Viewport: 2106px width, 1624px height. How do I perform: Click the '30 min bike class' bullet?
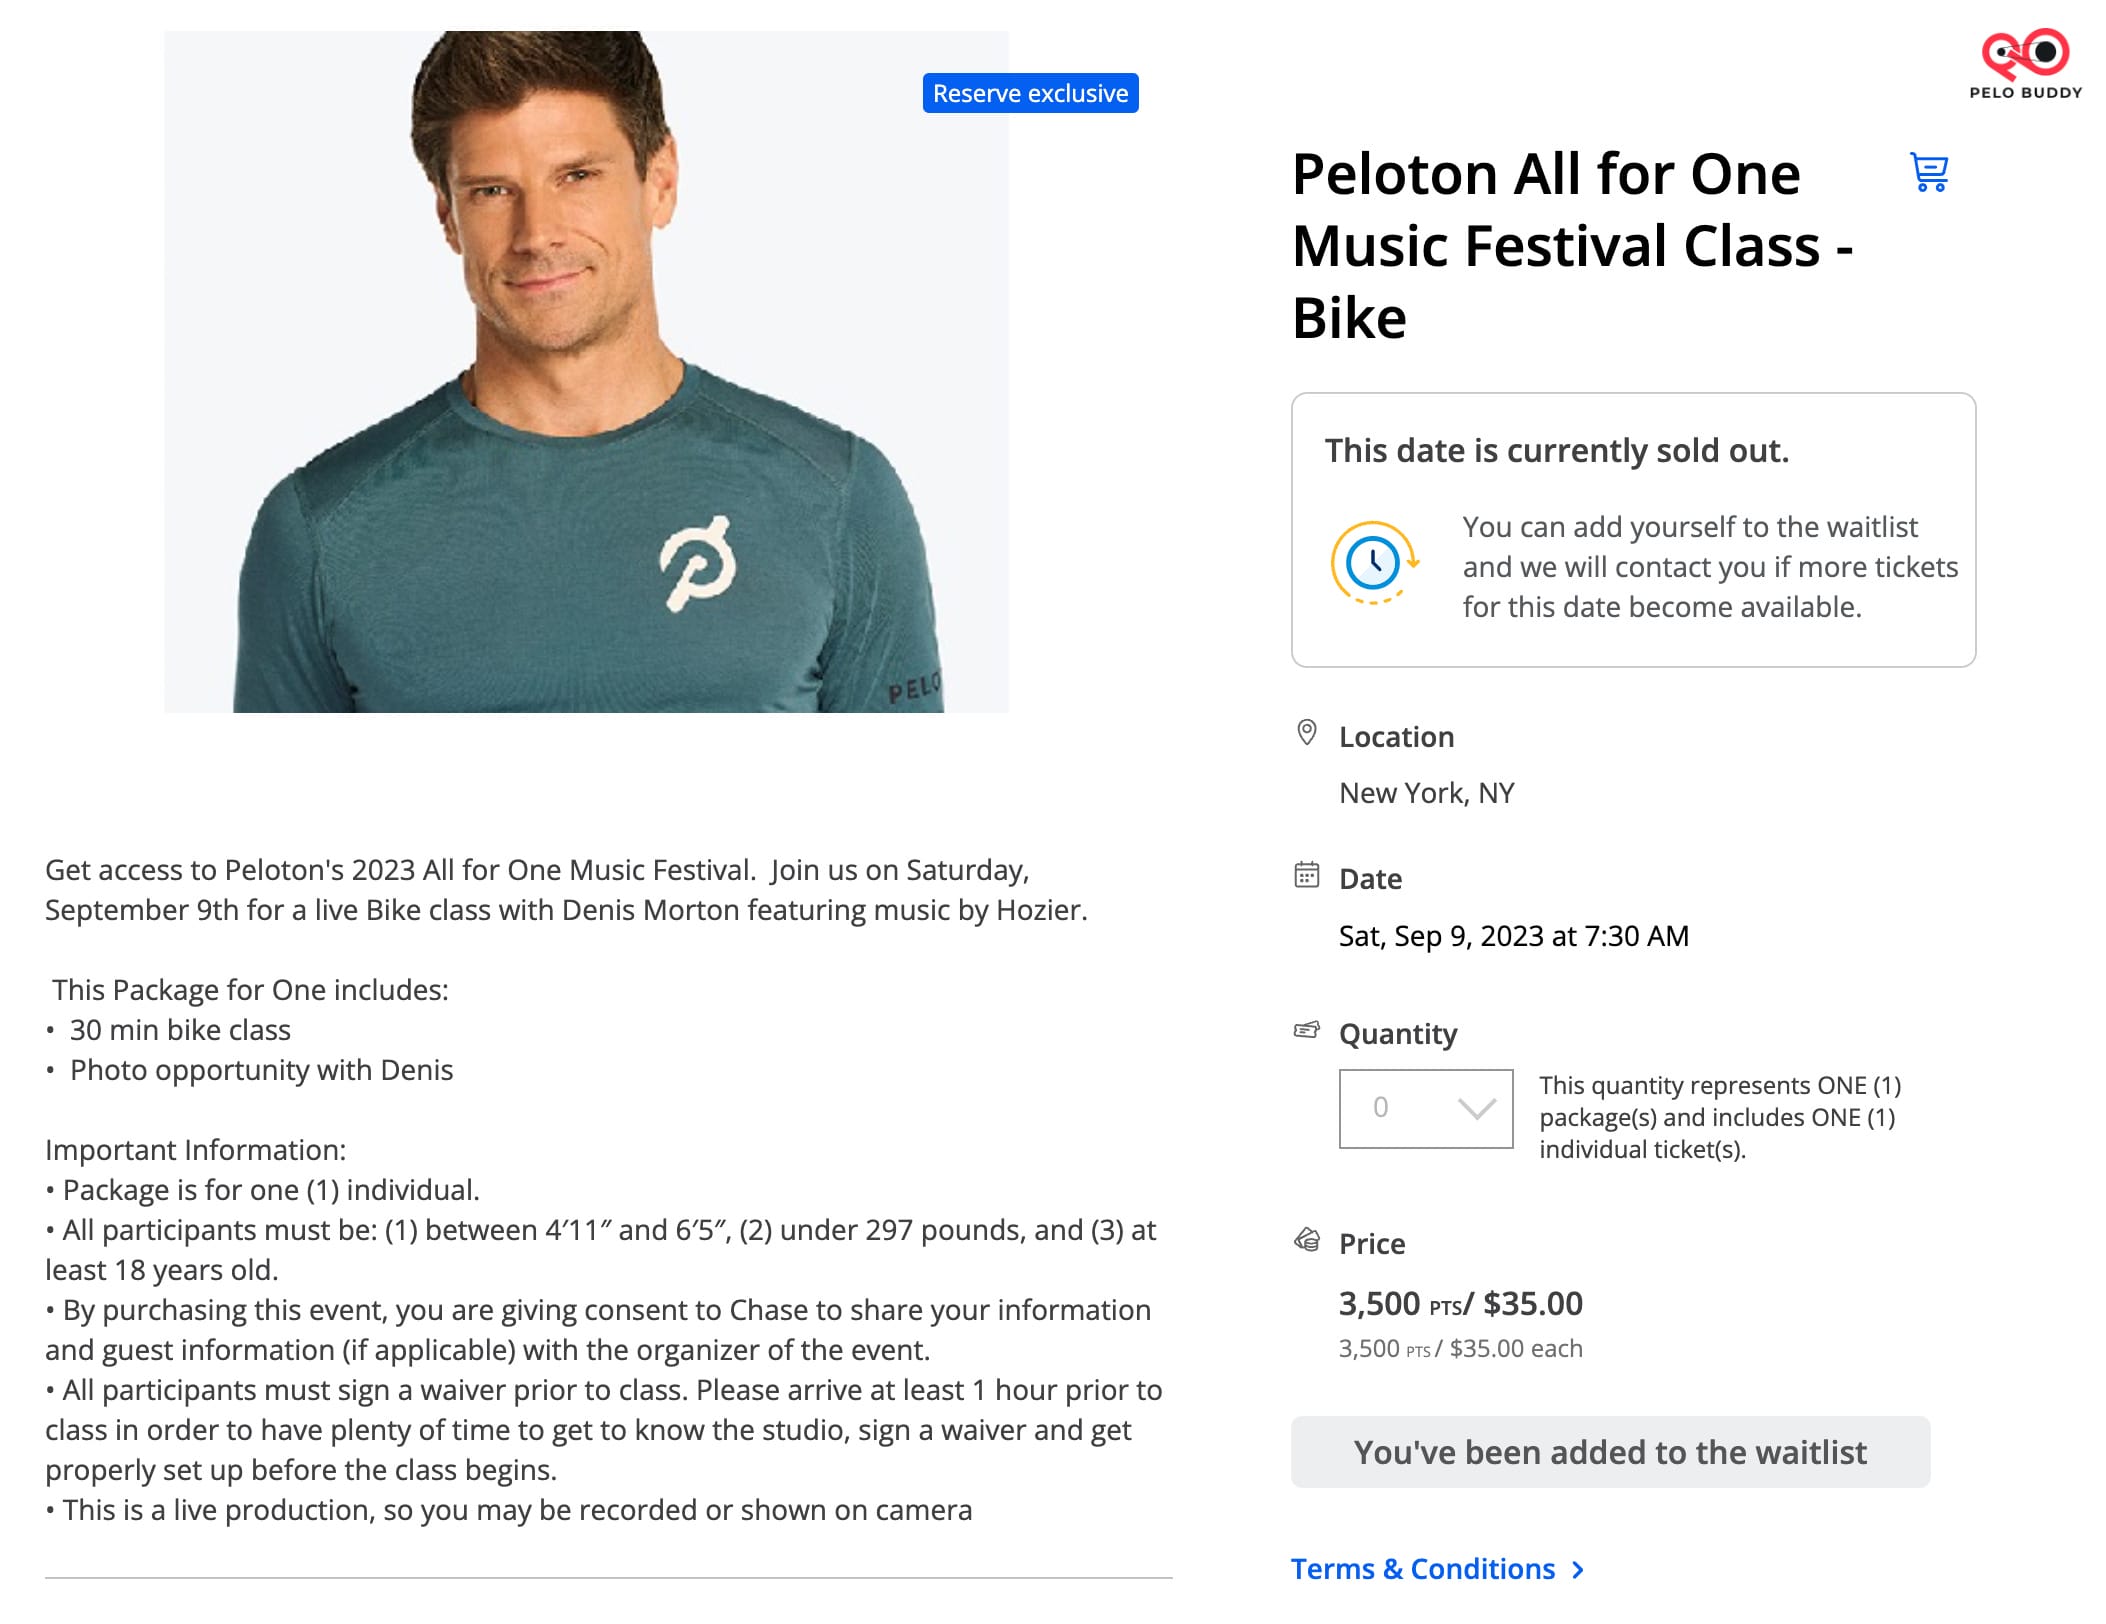point(180,1030)
